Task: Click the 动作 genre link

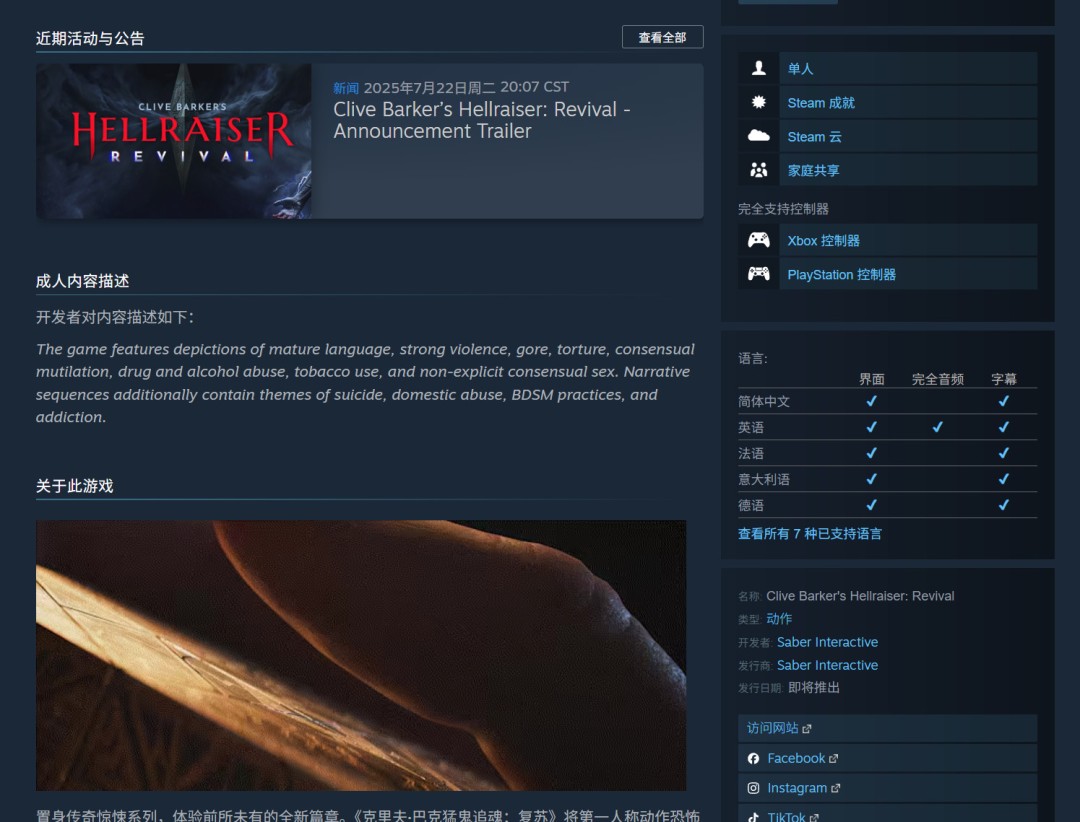Action: (x=779, y=619)
